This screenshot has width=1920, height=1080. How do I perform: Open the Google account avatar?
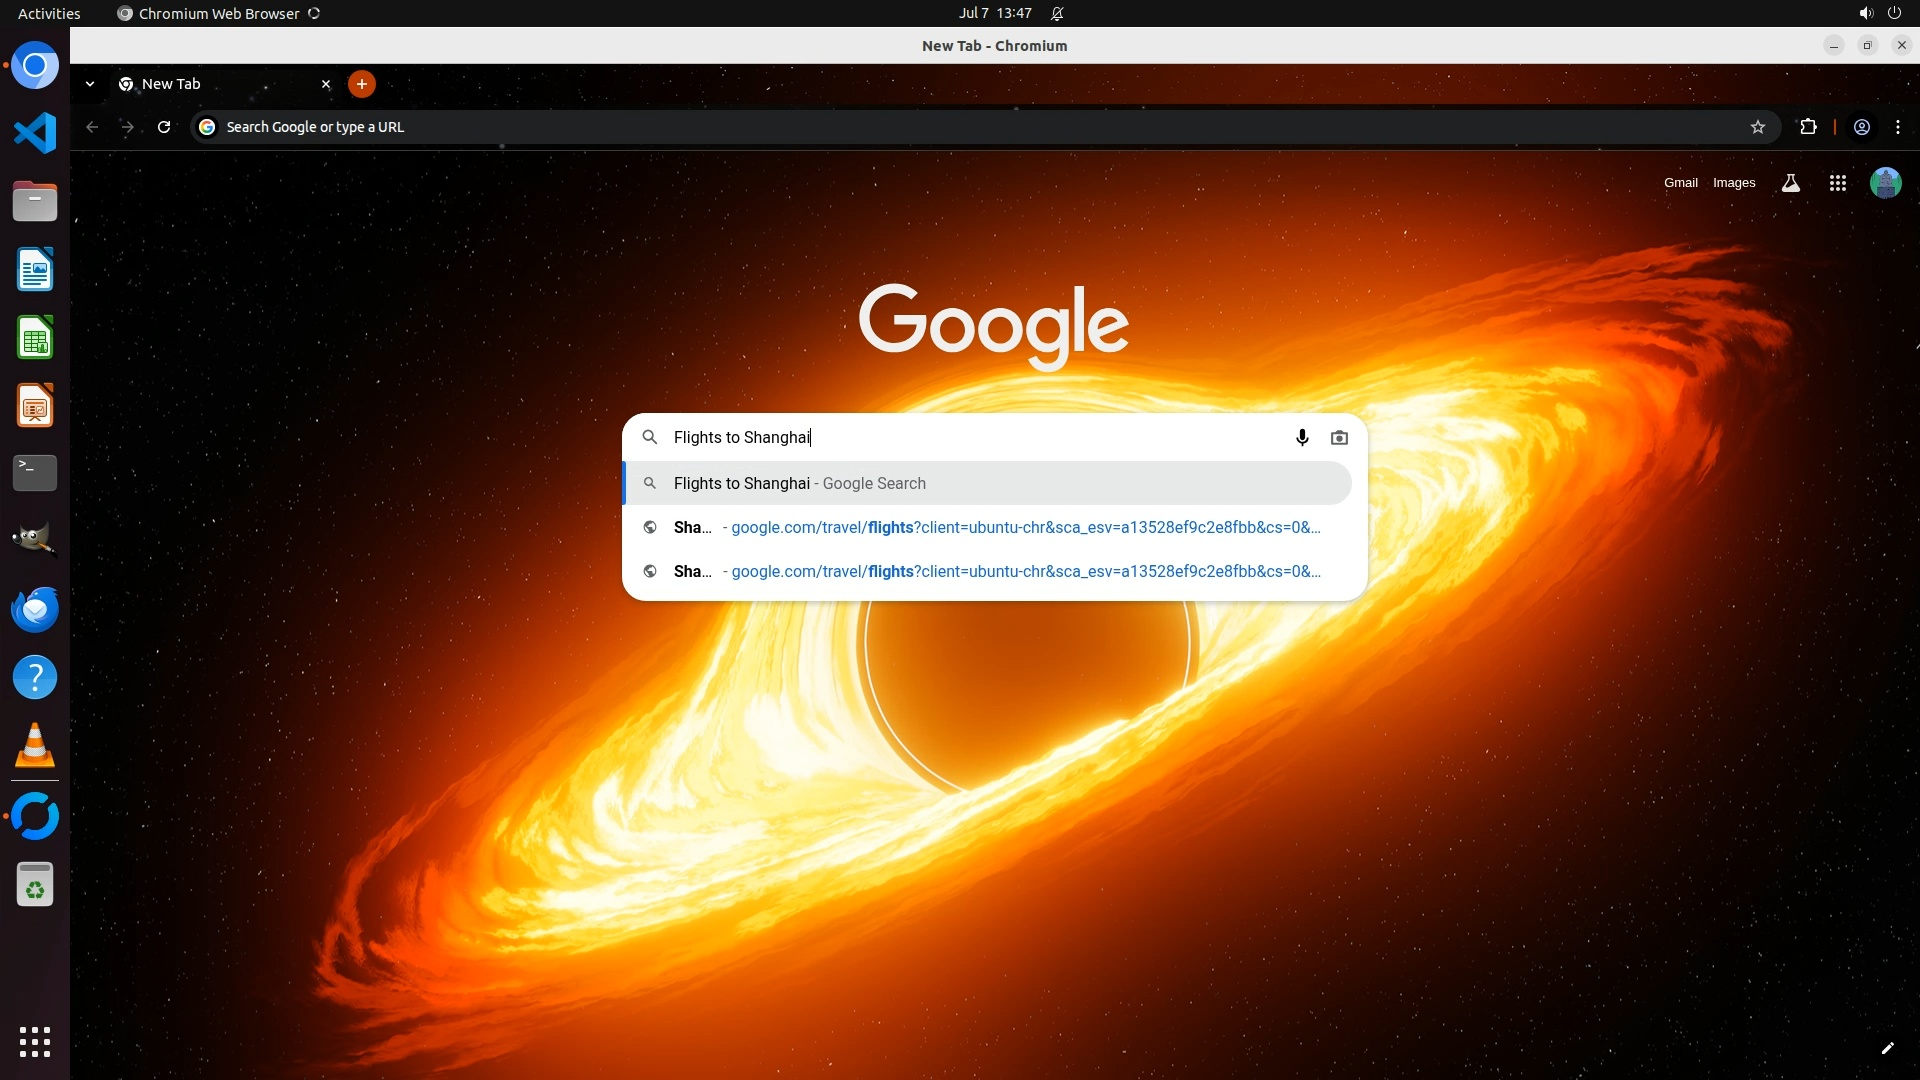(1885, 183)
